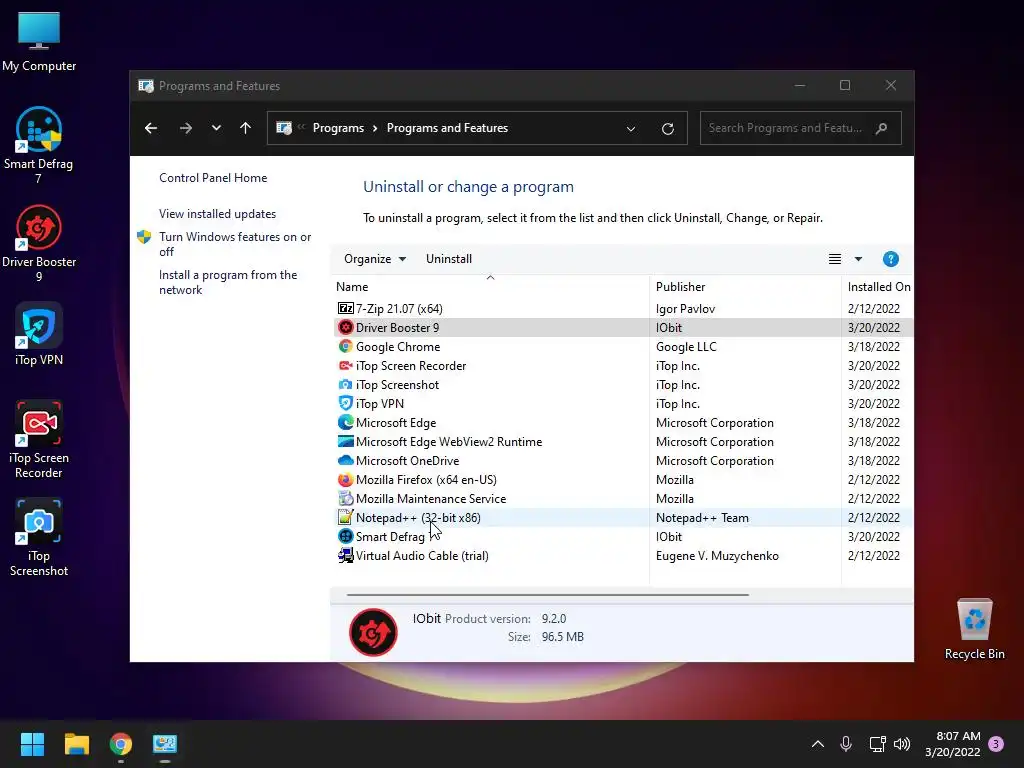
Task: Sort by the Publisher column header
Action: click(745, 286)
